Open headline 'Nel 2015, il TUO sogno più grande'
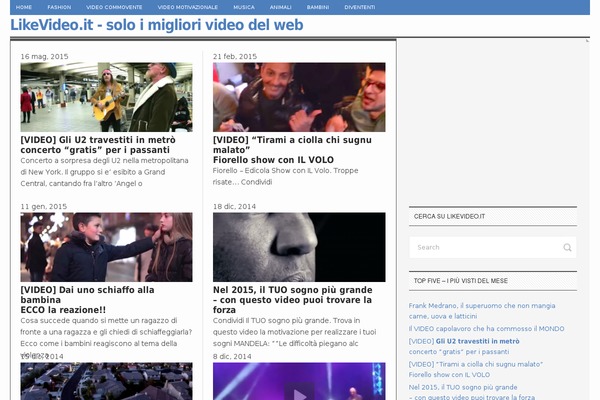 (293, 300)
